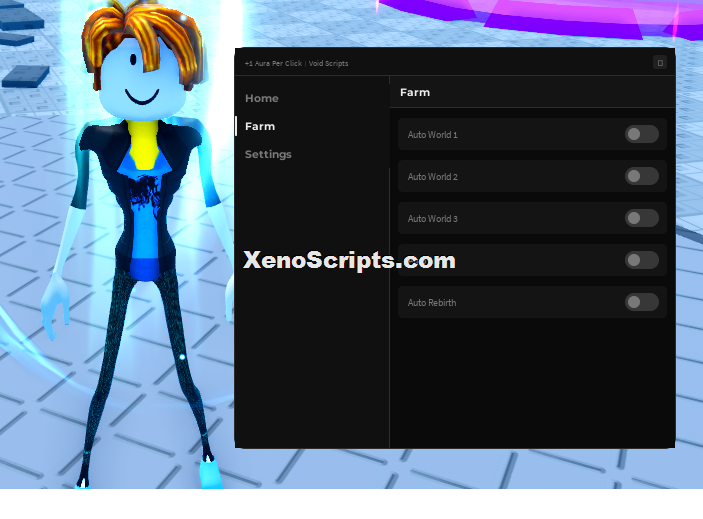Flip the unlabeled toggle above Auto Rebirth

[x=642, y=260]
